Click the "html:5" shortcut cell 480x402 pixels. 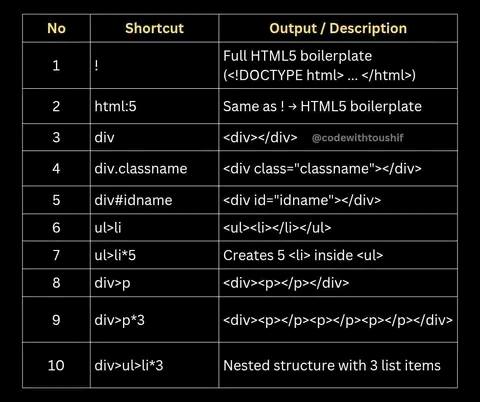click(x=154, y=106)
